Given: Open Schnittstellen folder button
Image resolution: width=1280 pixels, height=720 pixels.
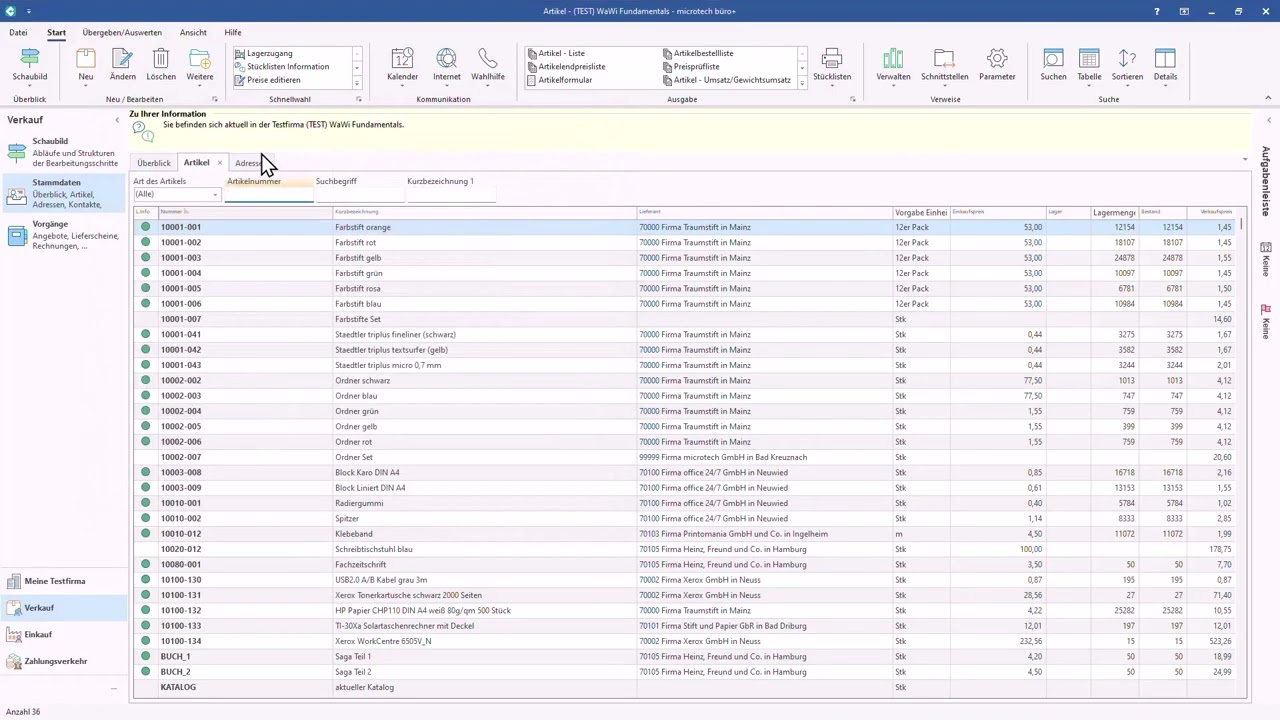Looking at the screenshot, I should (x=945, y=66).
